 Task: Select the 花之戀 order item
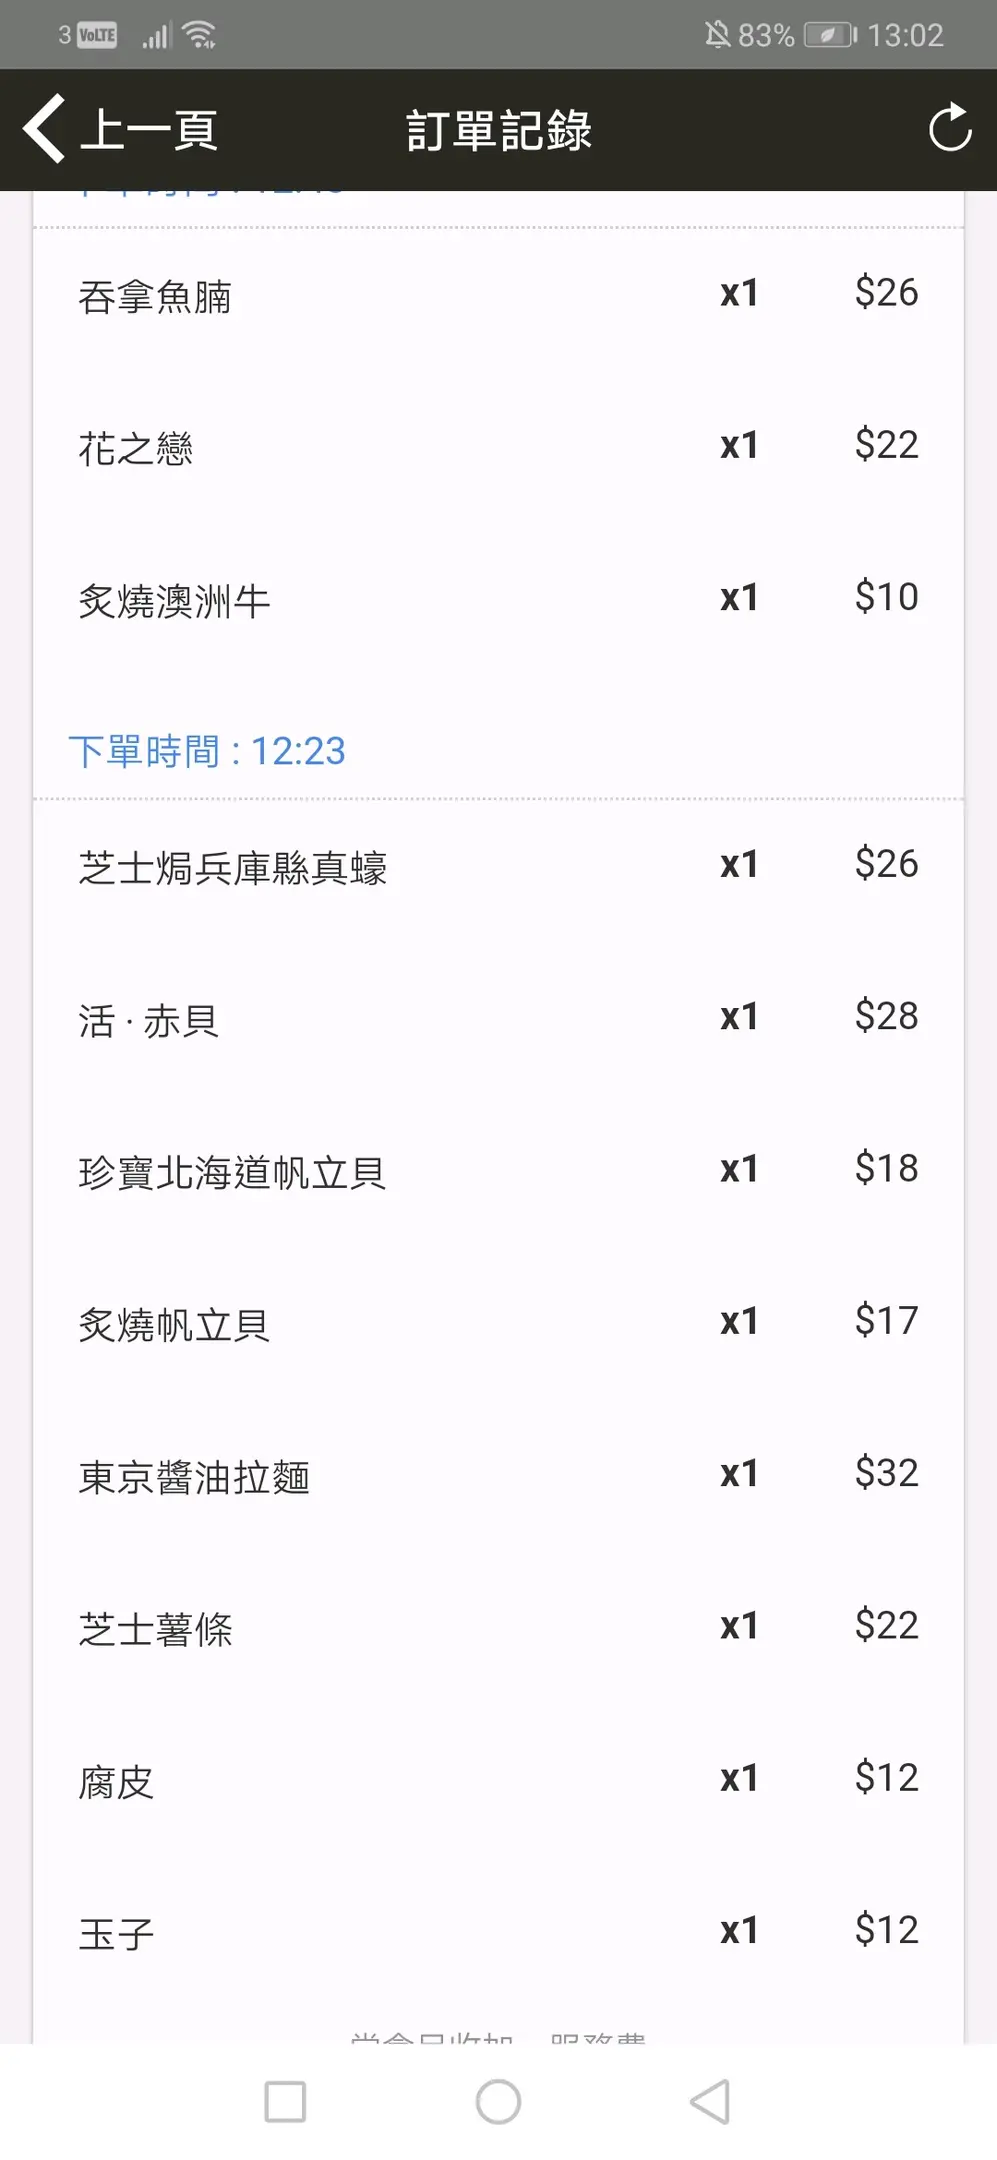(136, 449)
